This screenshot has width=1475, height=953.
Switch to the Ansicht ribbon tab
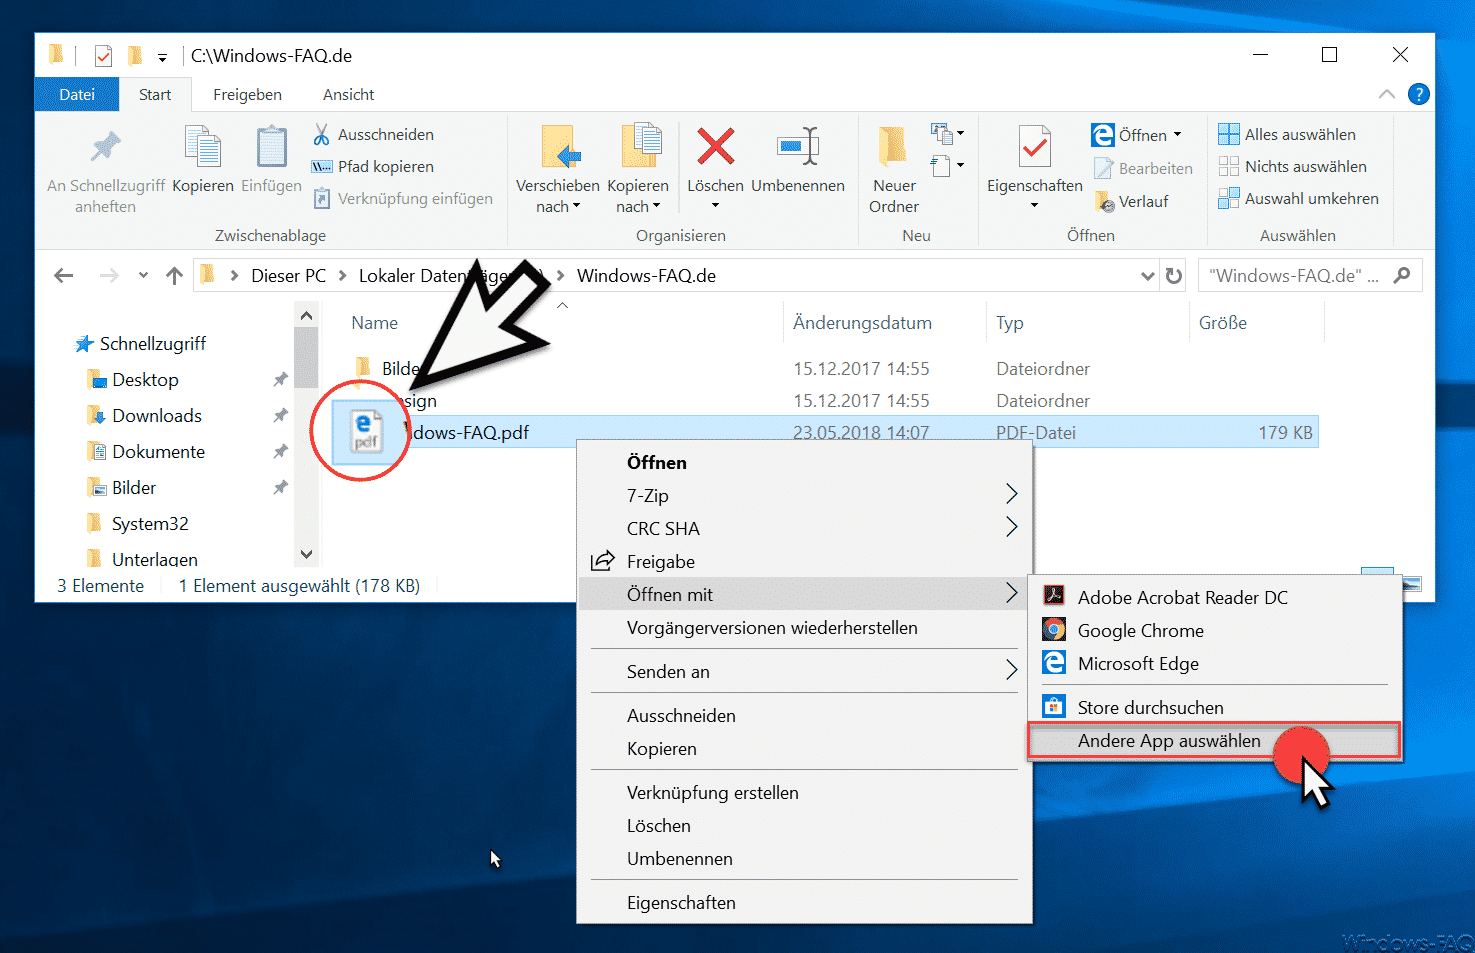[x=348, y=94]
